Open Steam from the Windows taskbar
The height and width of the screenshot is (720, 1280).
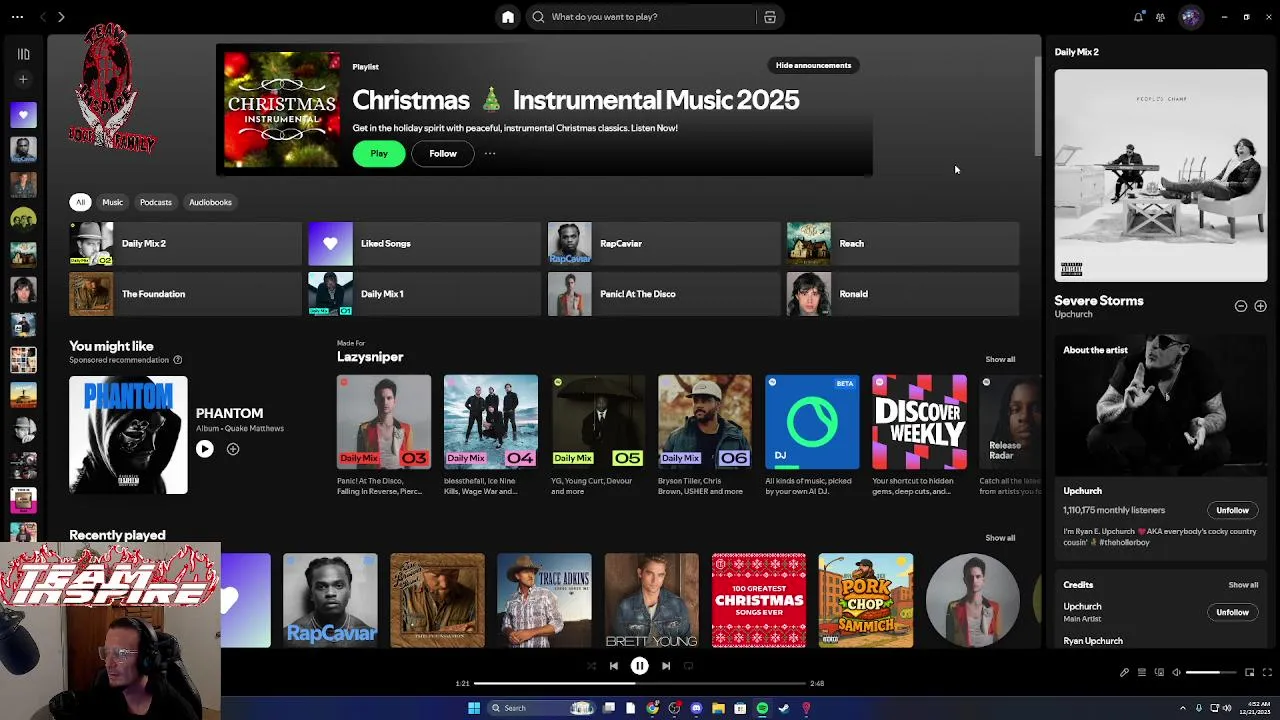click(784, 708)
